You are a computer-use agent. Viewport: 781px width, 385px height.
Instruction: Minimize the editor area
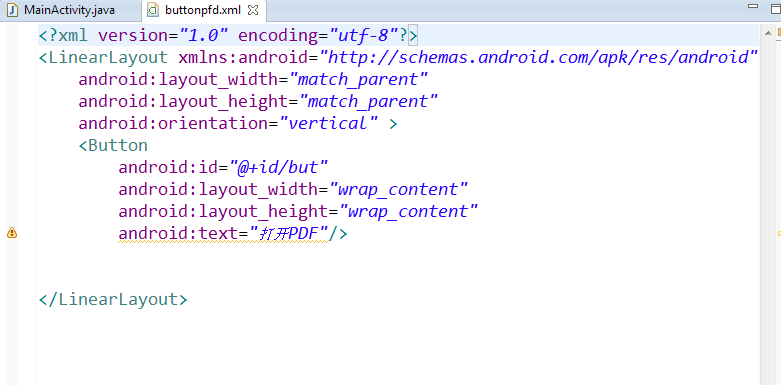(x=753, y=6)
